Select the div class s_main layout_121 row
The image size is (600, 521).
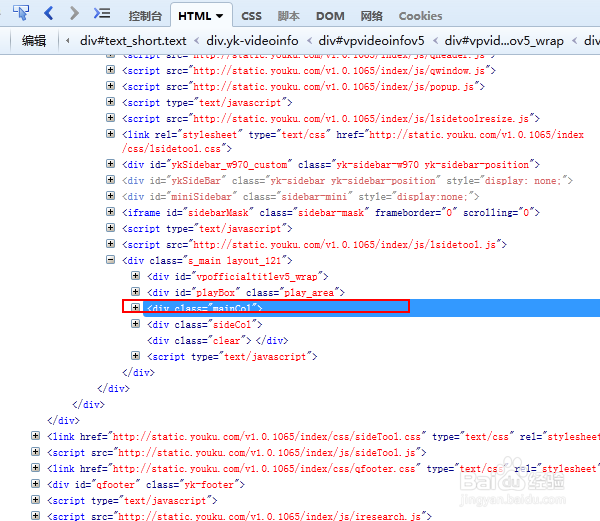point(207,261)
